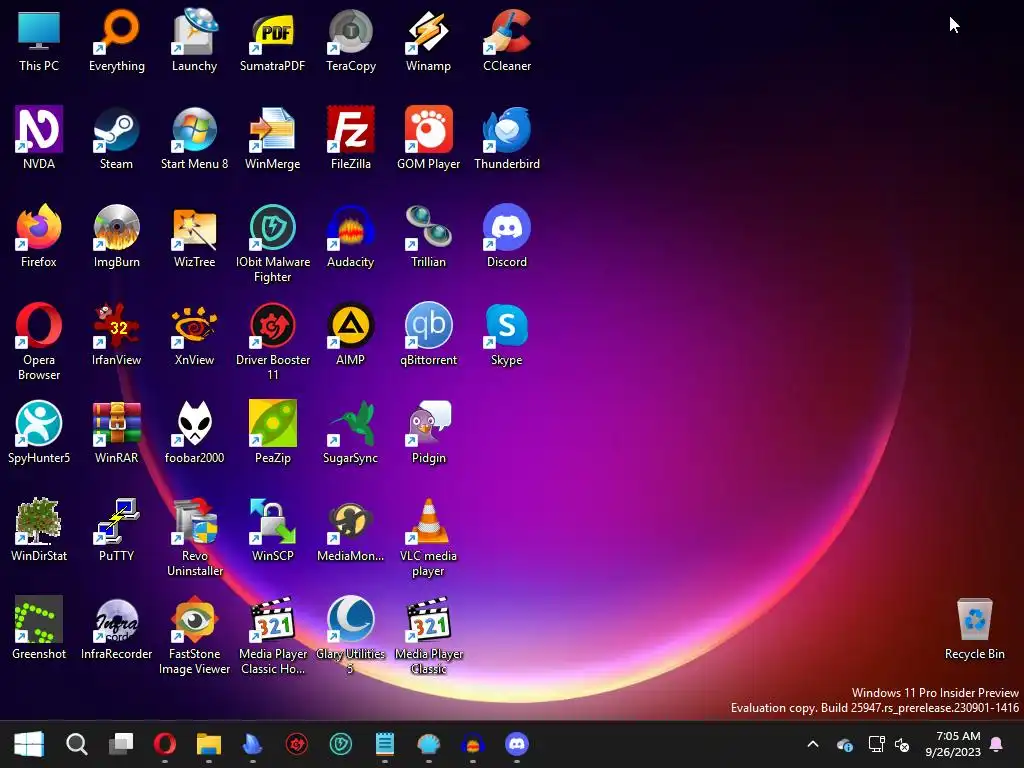Switch to IObit Malware Fighter in taskbar
This screenshot has height=768, width=1024.
[x=341, y=744]
